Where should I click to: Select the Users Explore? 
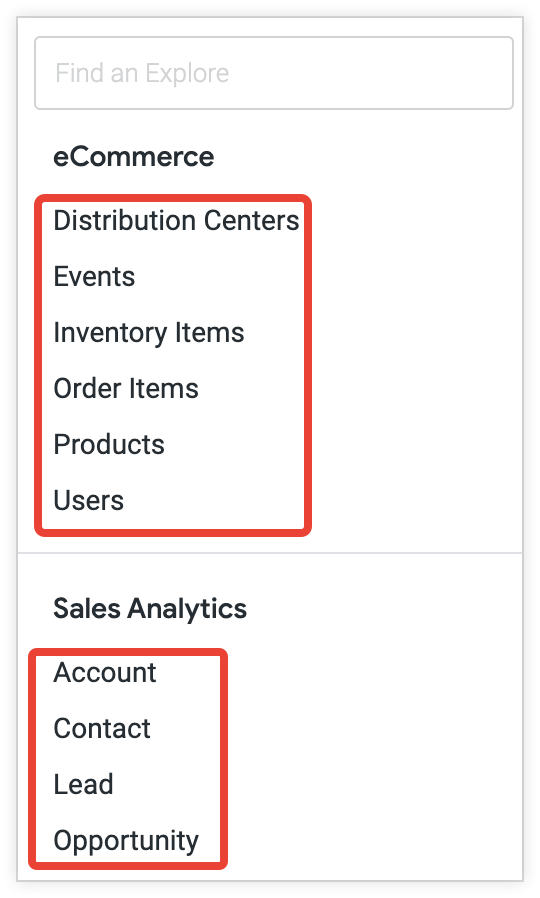(89, 501)
